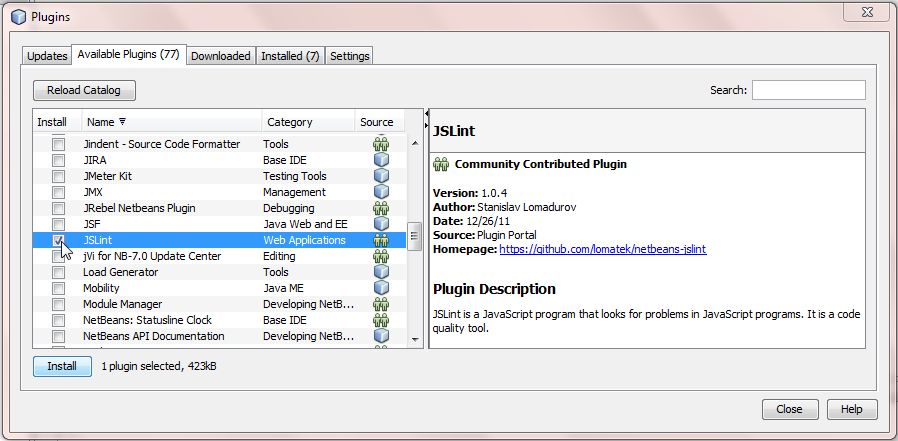Screen dimensions: 898x441
Task: Click the plugin list scrollbar thumb
Action: (415, 236)
